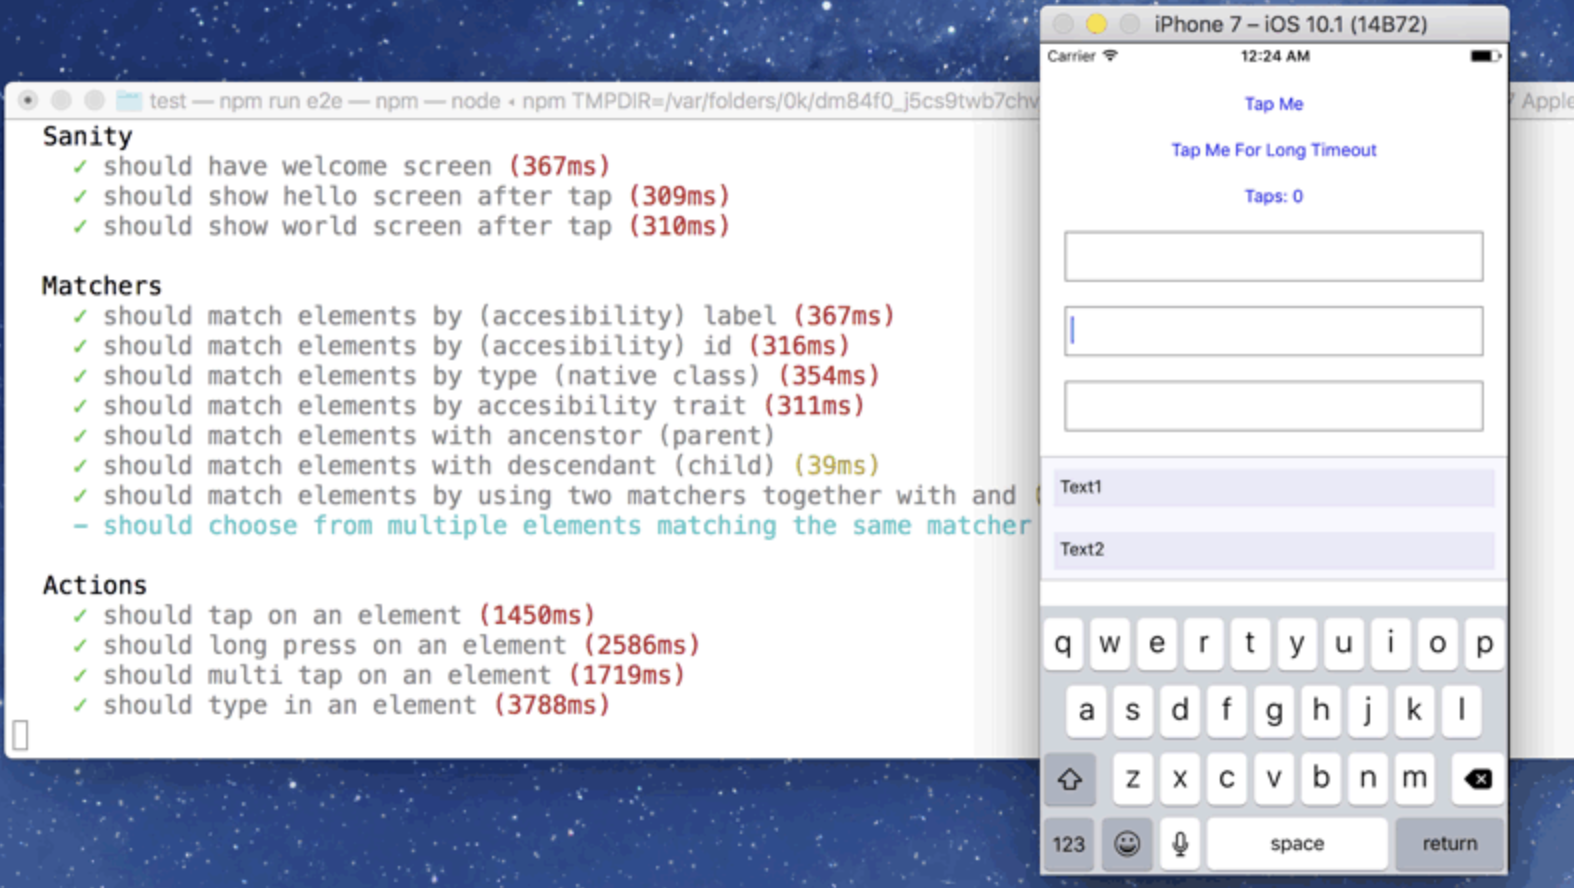Tap the 'r' key on the keyboard

point(1204,644)
